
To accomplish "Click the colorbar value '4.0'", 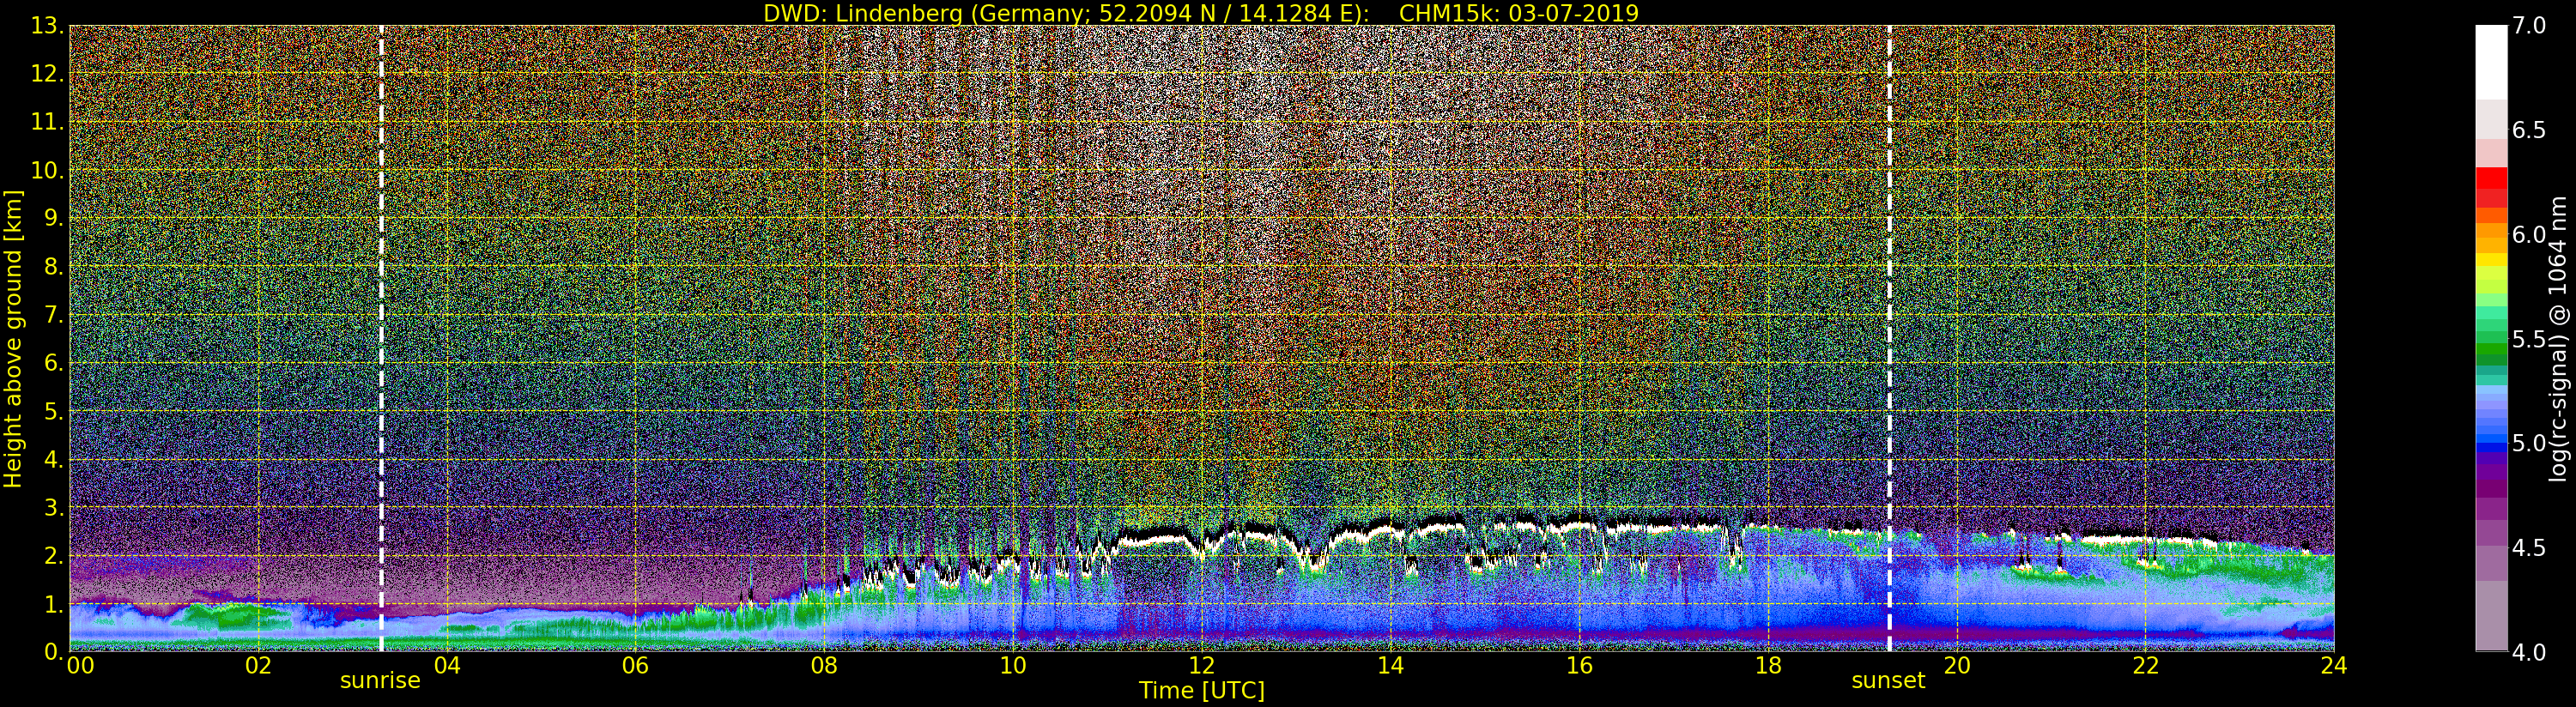I will click(2529, 652).
